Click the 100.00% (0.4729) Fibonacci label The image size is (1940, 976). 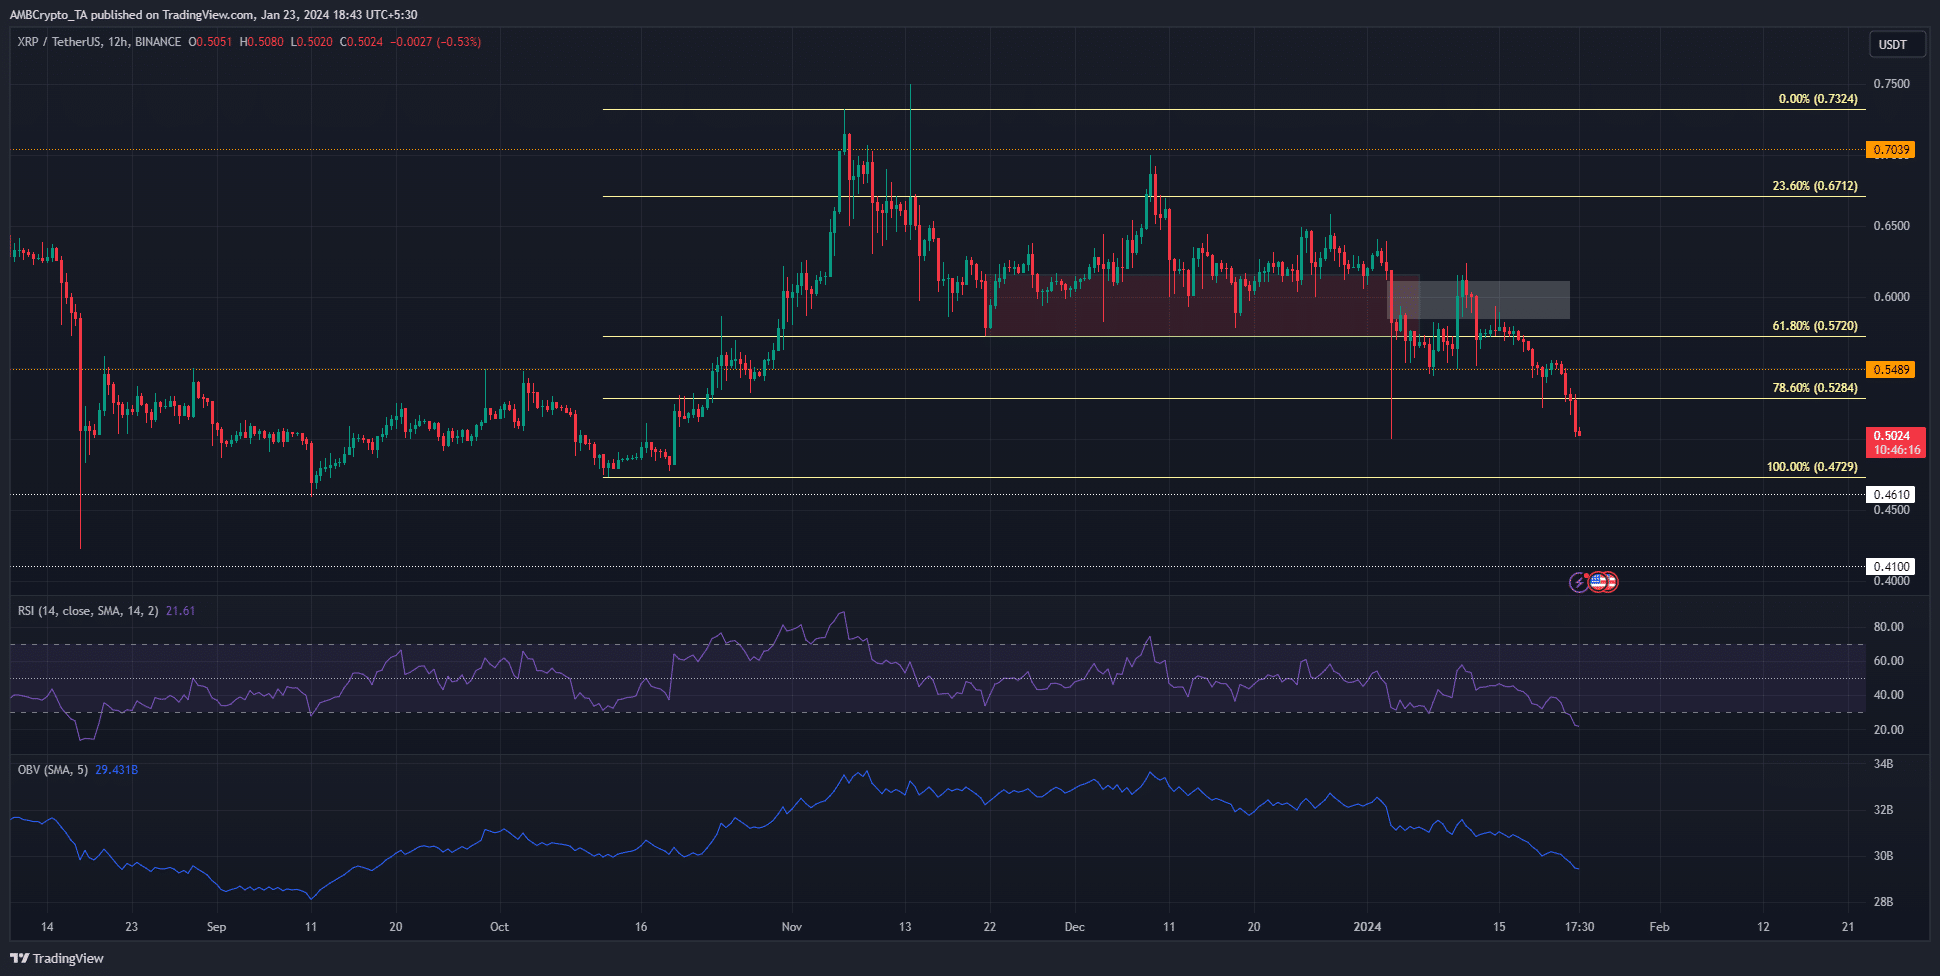[1812, 467]
